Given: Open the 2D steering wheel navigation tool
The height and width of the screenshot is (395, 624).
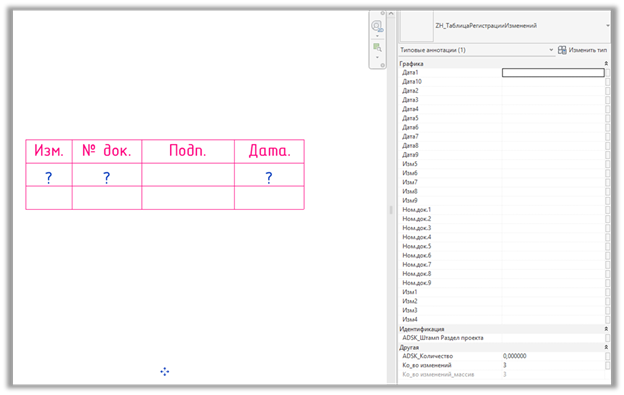Looking at the screenshot, I should click(377, 27).
